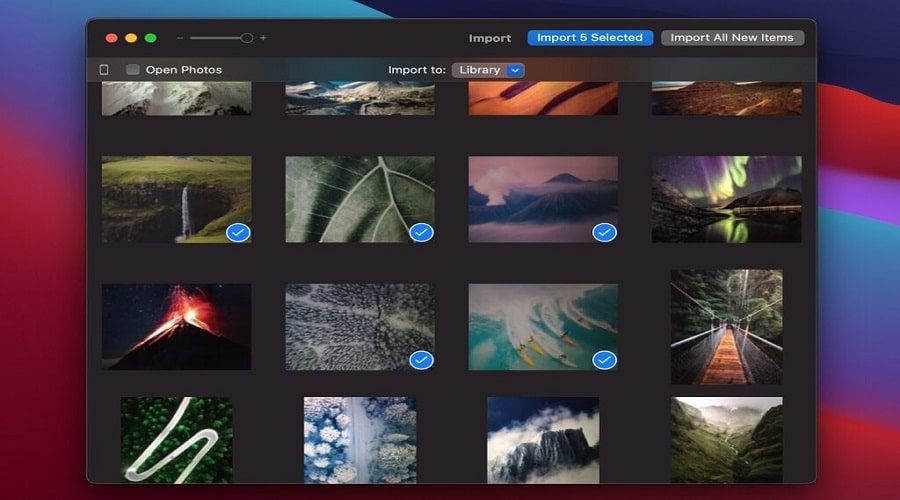The height and width of the screenshot is (500, 900).
Task: Click the plus icon to enlarge thumbnails
Action: pyautogui.click(x=263, y=38)
